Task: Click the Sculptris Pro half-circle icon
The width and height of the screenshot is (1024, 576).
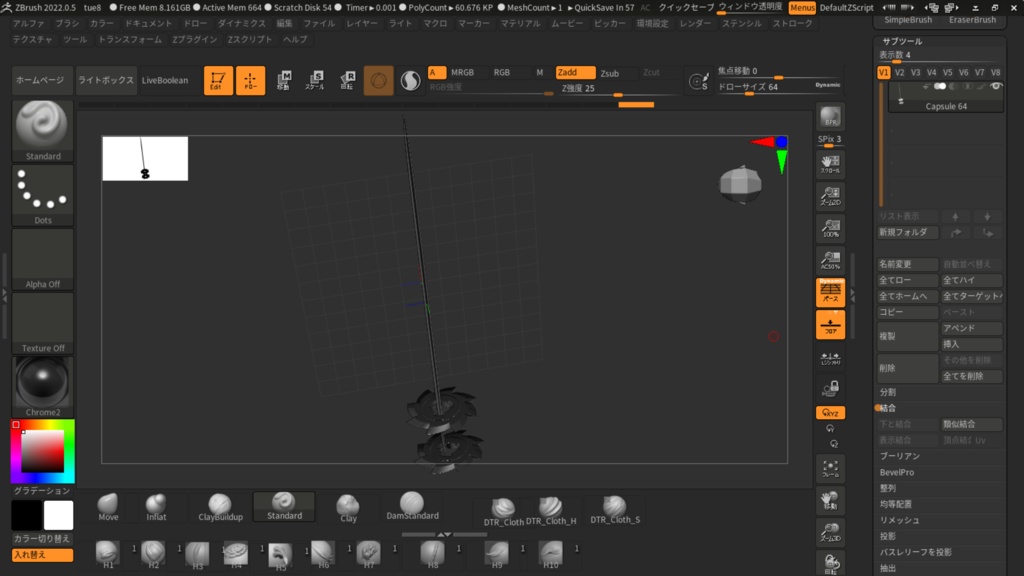Action: (410, 80)
